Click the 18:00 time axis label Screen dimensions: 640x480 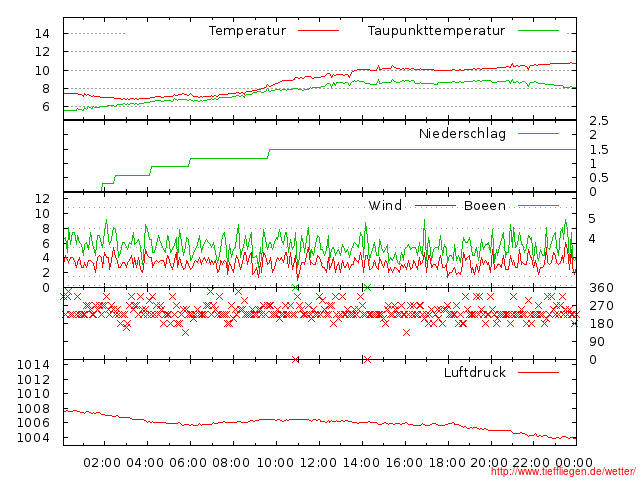[447, 463]
